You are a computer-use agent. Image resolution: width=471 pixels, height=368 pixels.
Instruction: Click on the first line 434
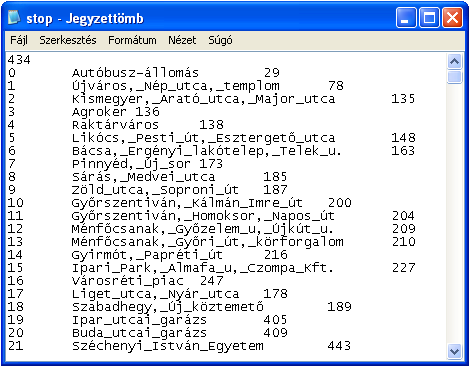(19, 60)
